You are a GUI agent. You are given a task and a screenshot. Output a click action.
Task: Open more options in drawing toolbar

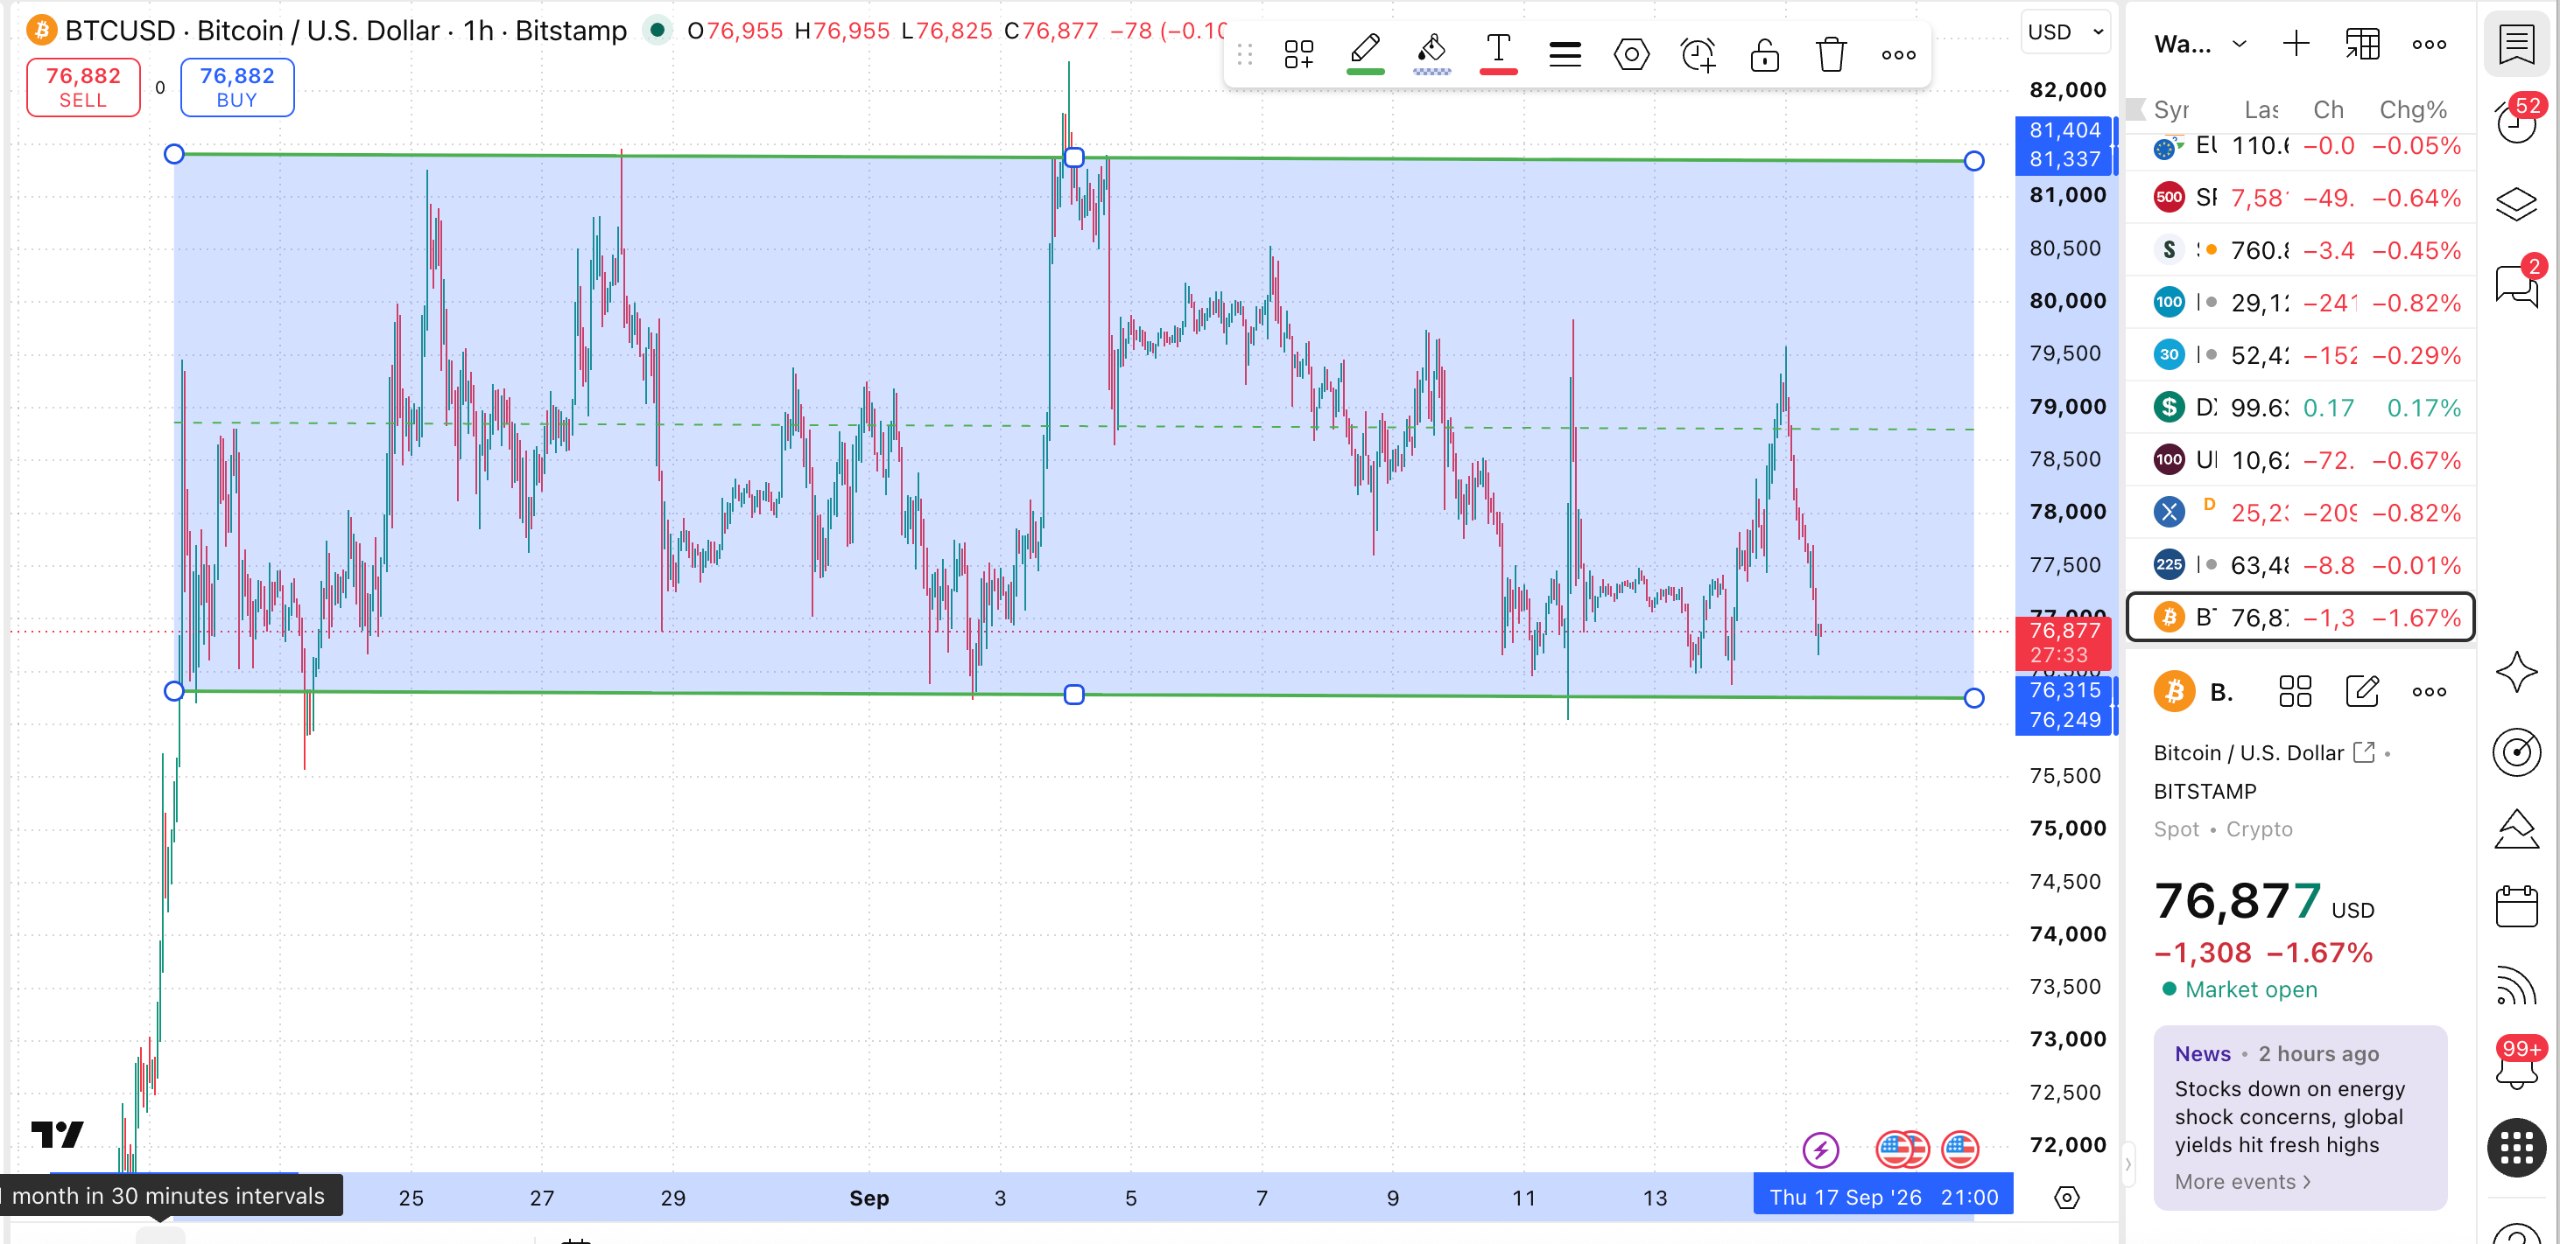1898,55
